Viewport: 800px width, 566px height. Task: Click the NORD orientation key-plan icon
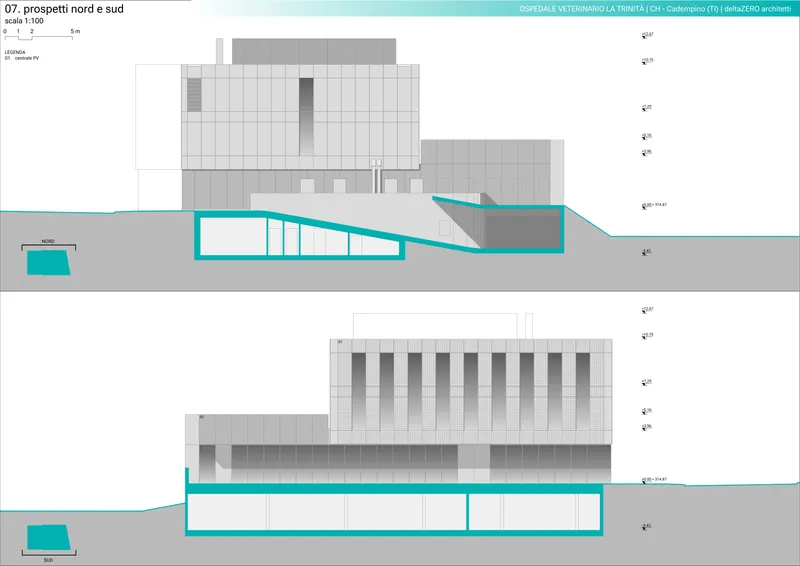(x=48, y=262)
